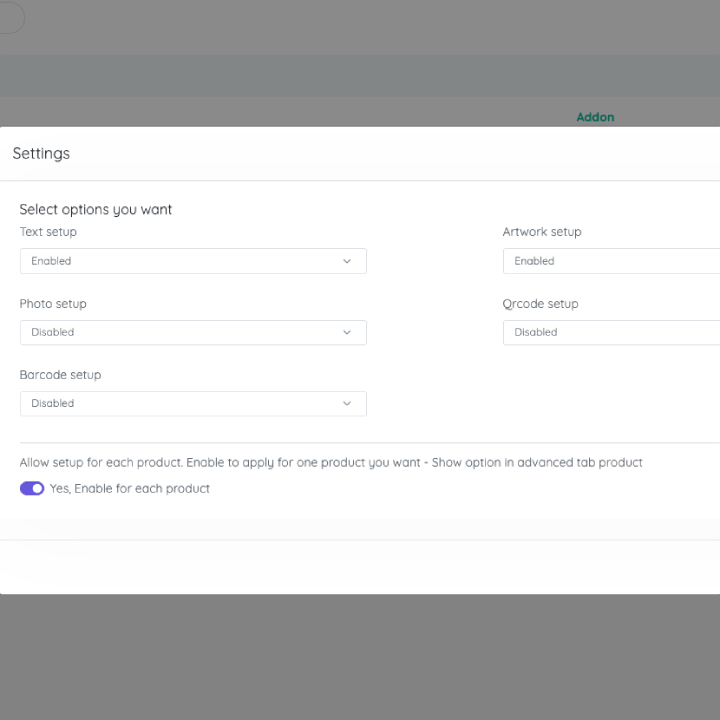Expand the Photo setup dropdown
720x720 pixels.
click(193, 332)
